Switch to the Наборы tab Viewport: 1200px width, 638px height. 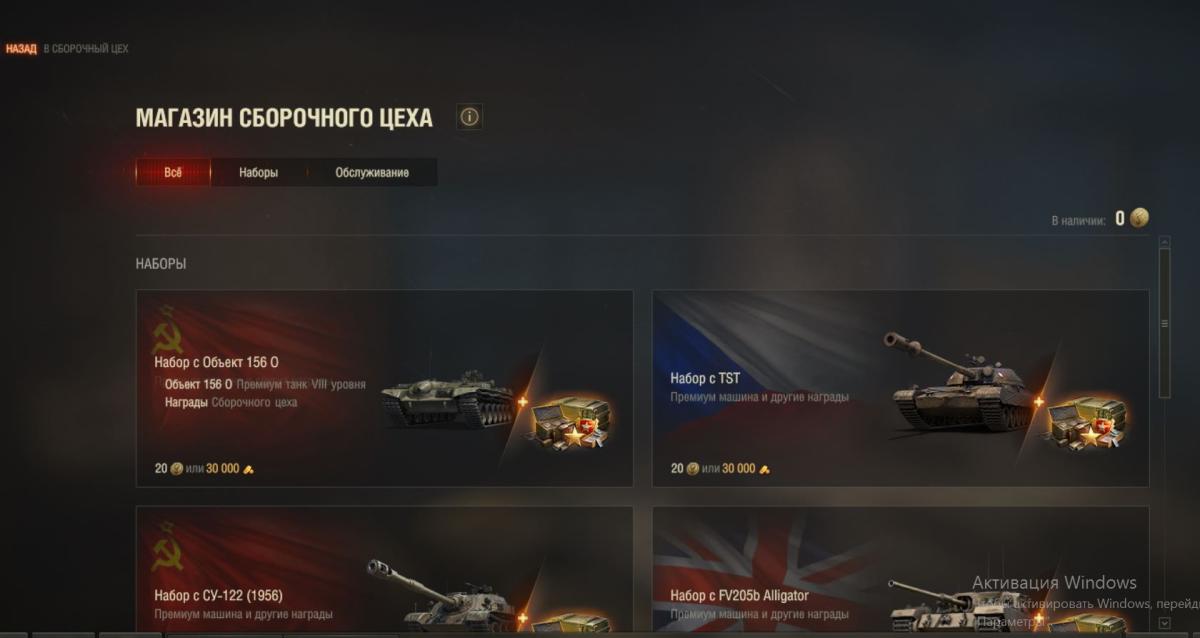[x=258, y=172]
